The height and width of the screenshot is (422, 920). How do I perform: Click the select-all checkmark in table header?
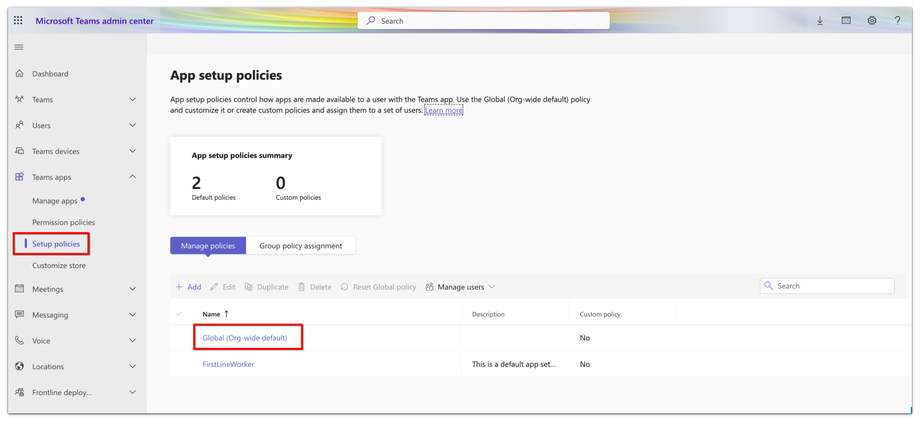(180, 314)
